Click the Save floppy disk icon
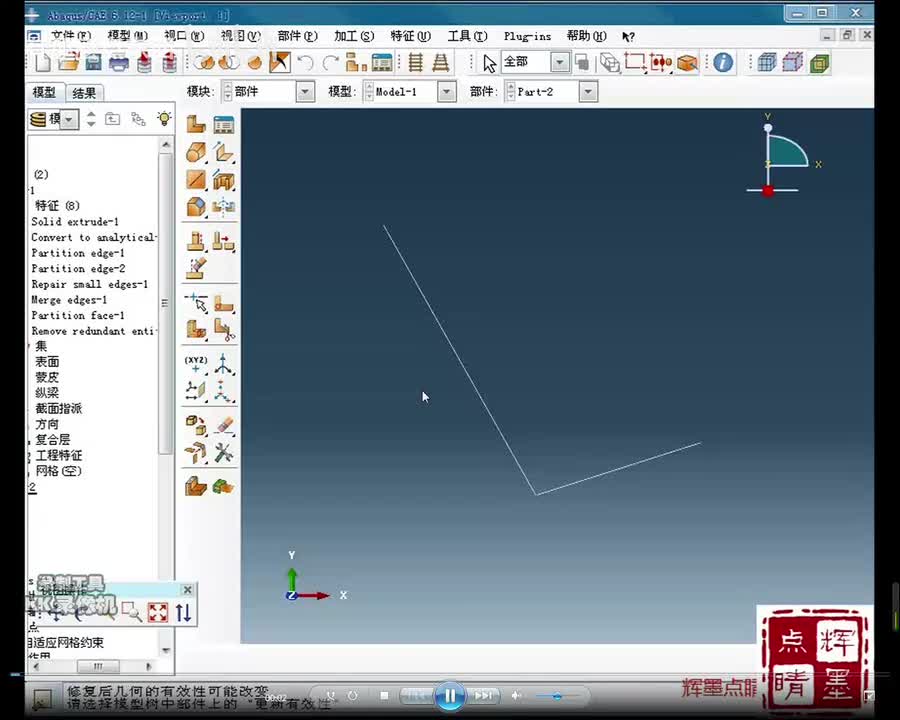This screenshot has height=720, width=900. [94, 62]
